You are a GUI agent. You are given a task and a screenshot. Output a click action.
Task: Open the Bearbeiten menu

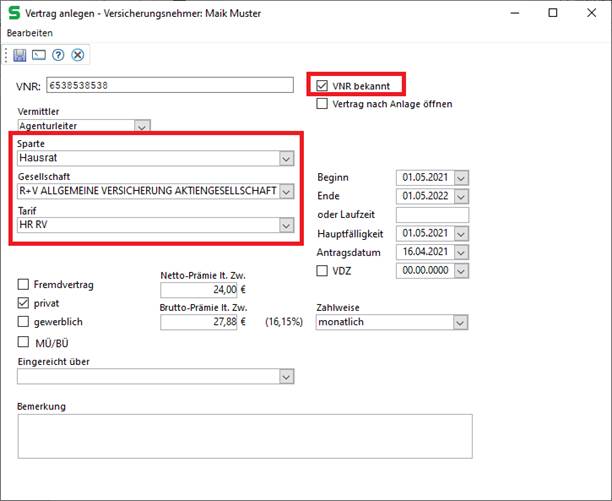pyautogui.click(x=30, y=33)
